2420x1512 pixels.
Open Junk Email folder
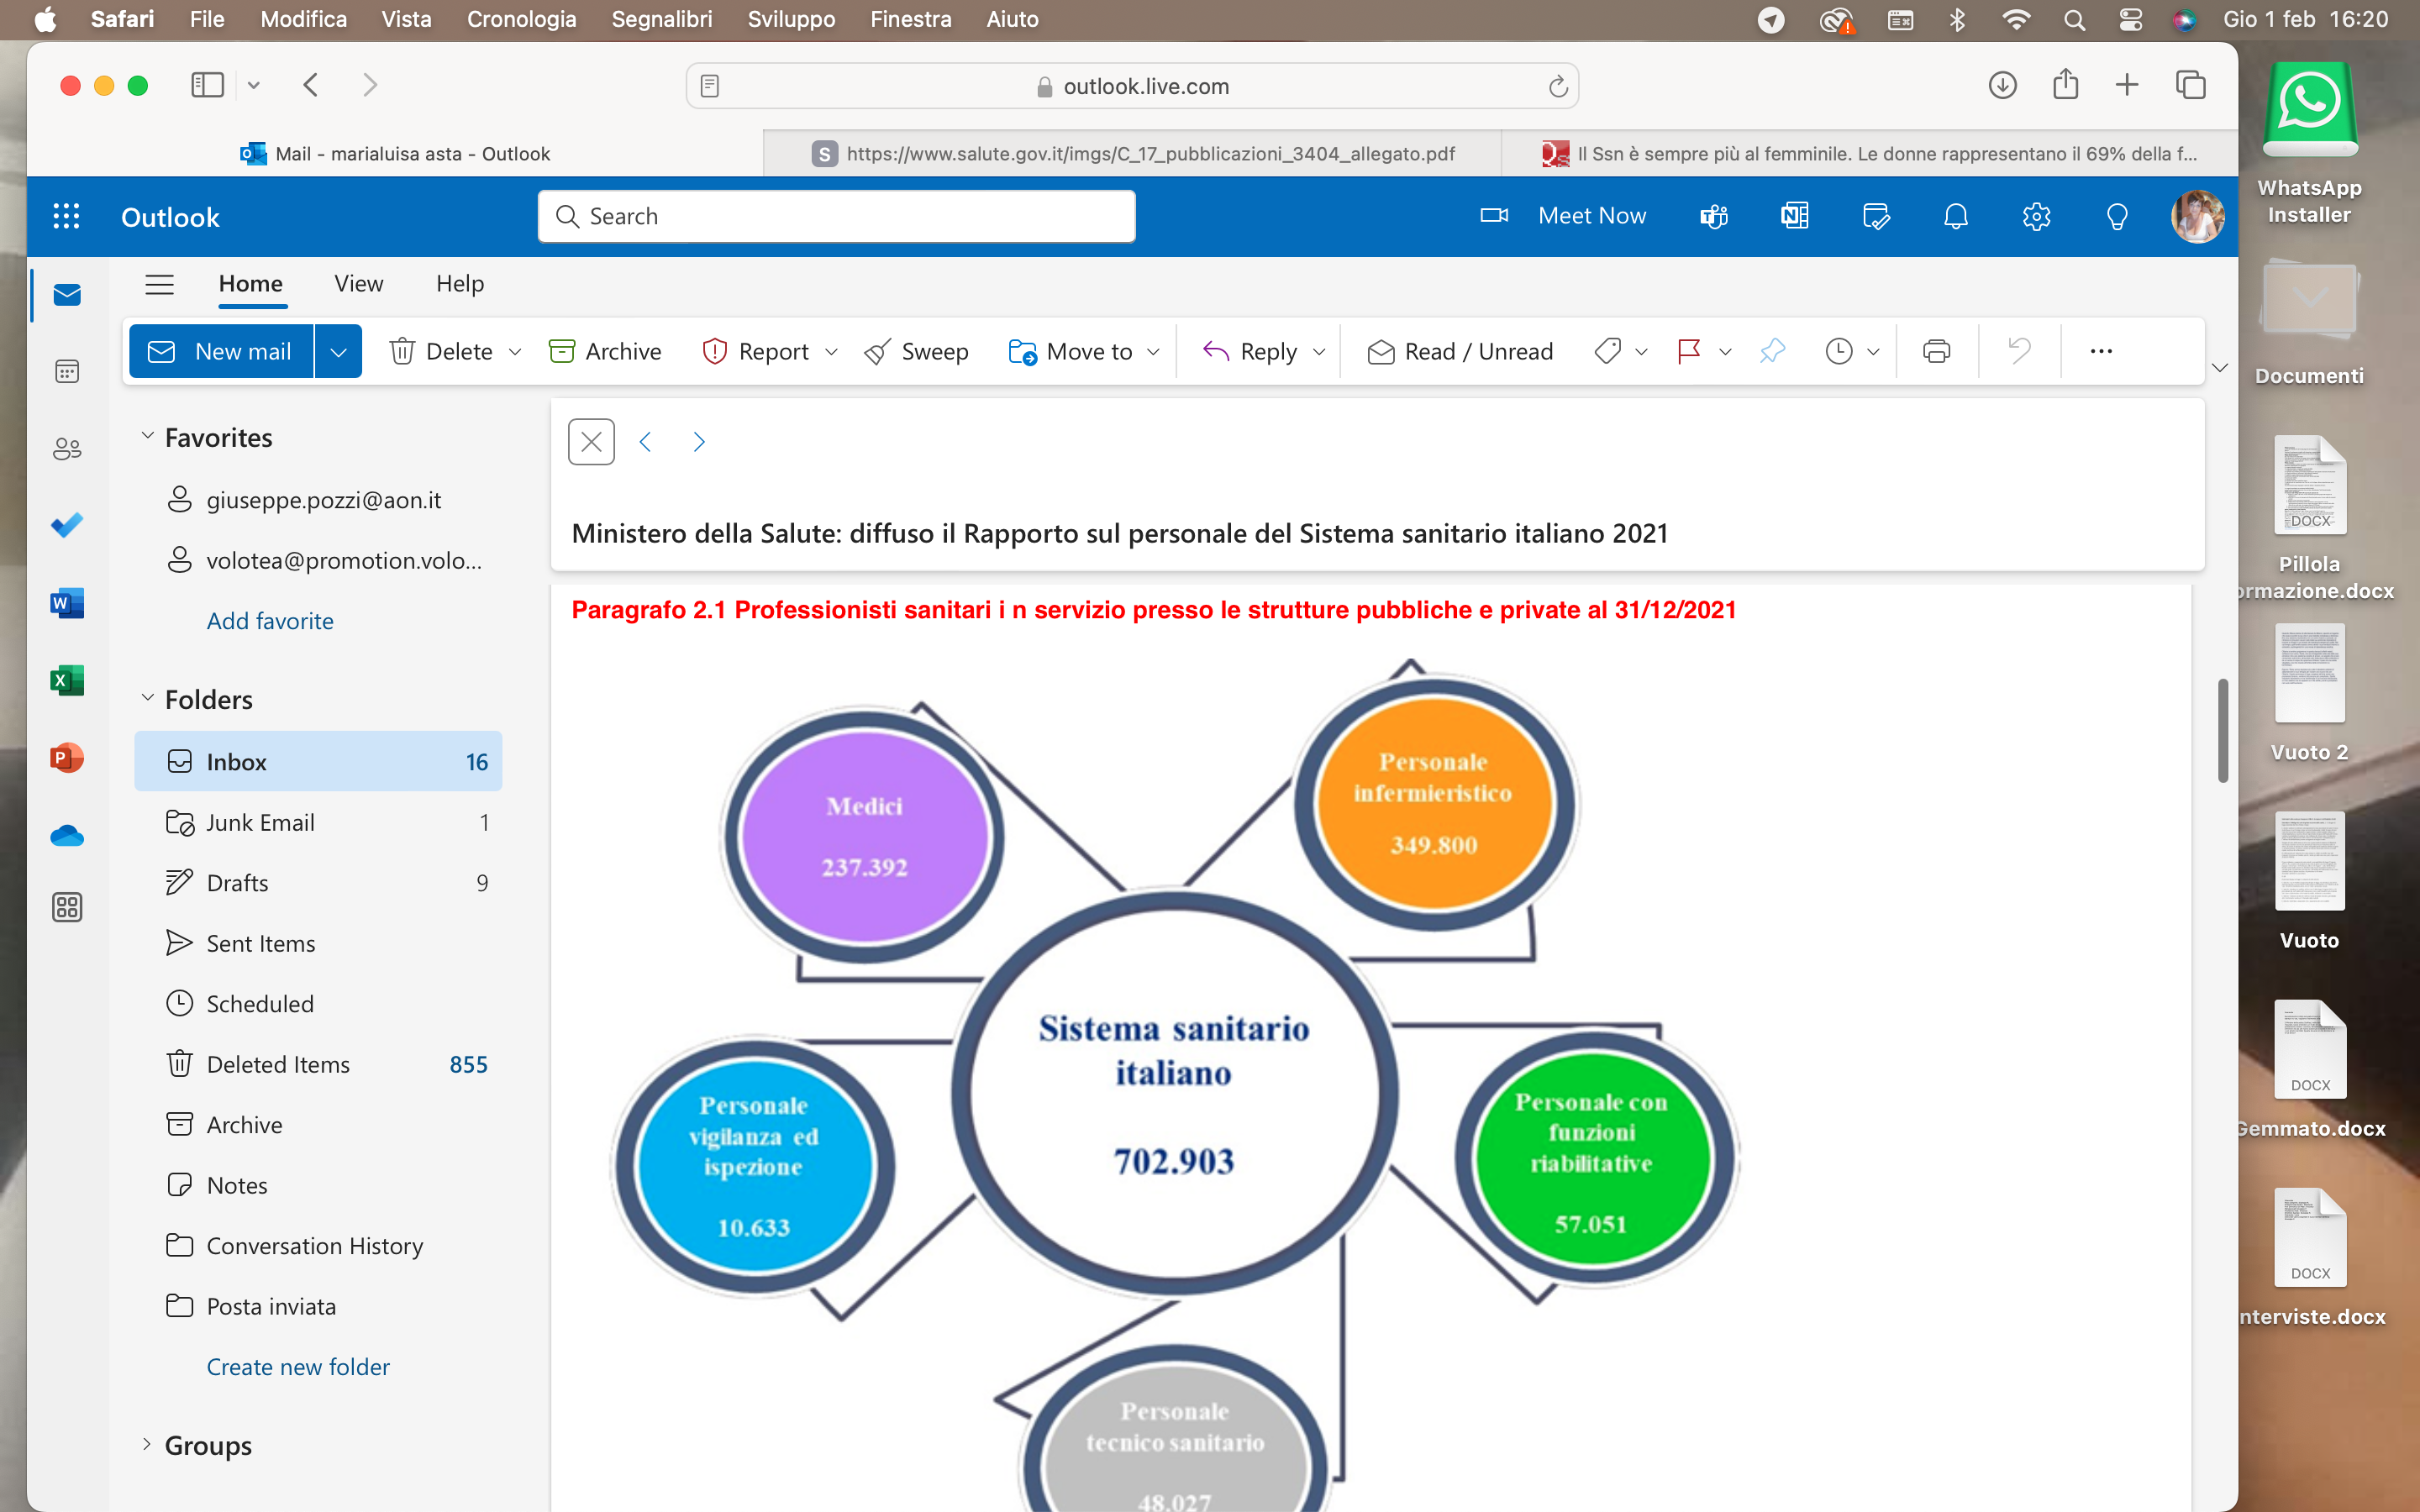pos(318,823)
